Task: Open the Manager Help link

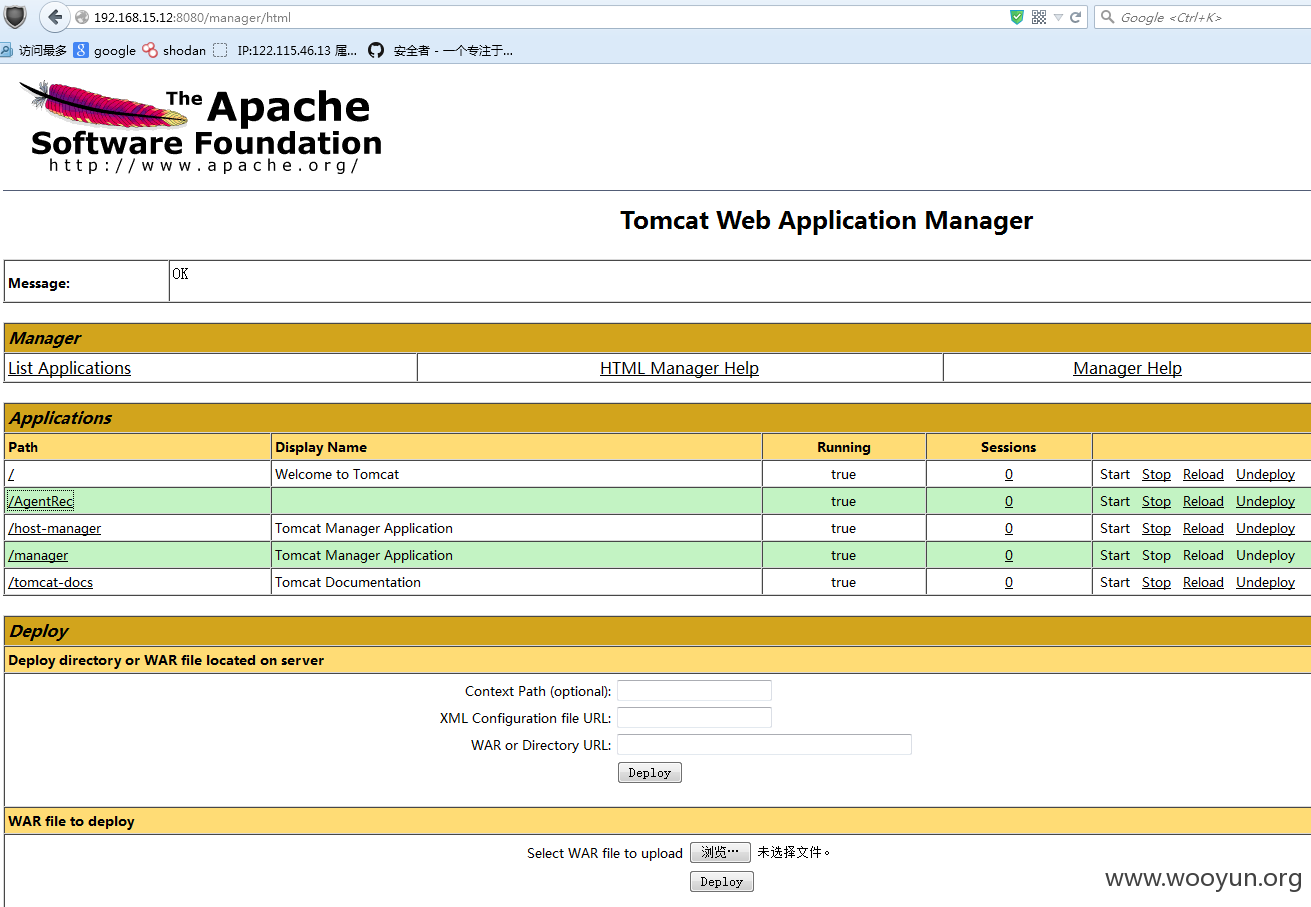Action: coord(1127,368)
